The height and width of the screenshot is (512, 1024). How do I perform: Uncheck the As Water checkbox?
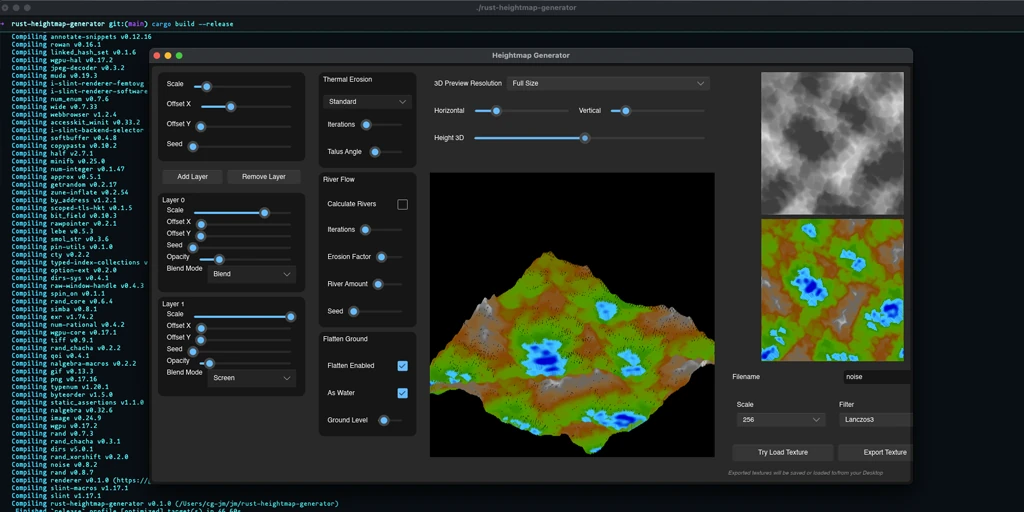click(402, 393)
